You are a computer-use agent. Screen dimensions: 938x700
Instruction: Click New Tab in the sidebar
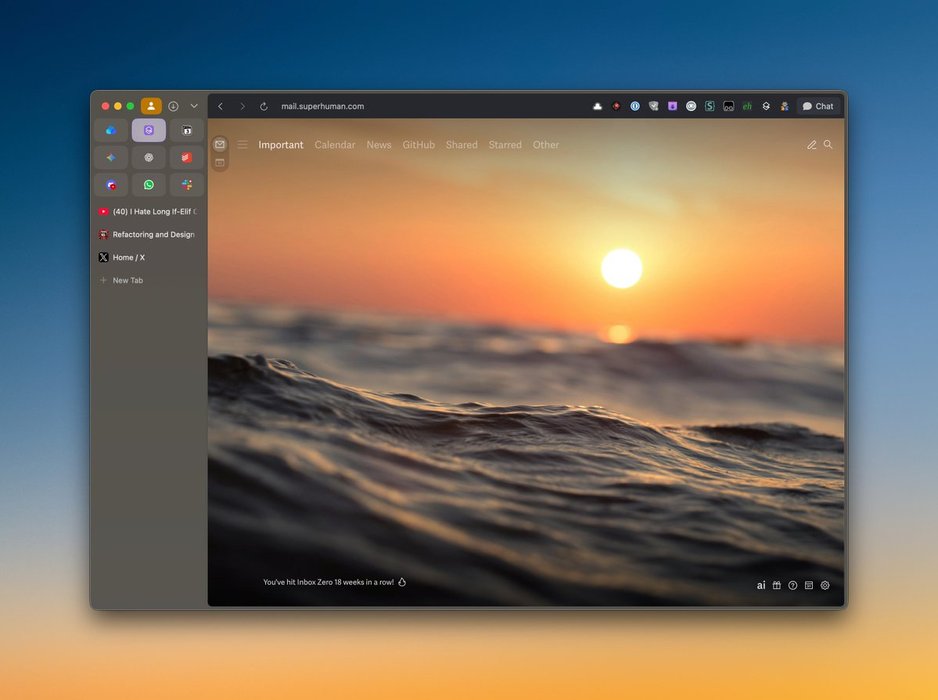point(127,281)
